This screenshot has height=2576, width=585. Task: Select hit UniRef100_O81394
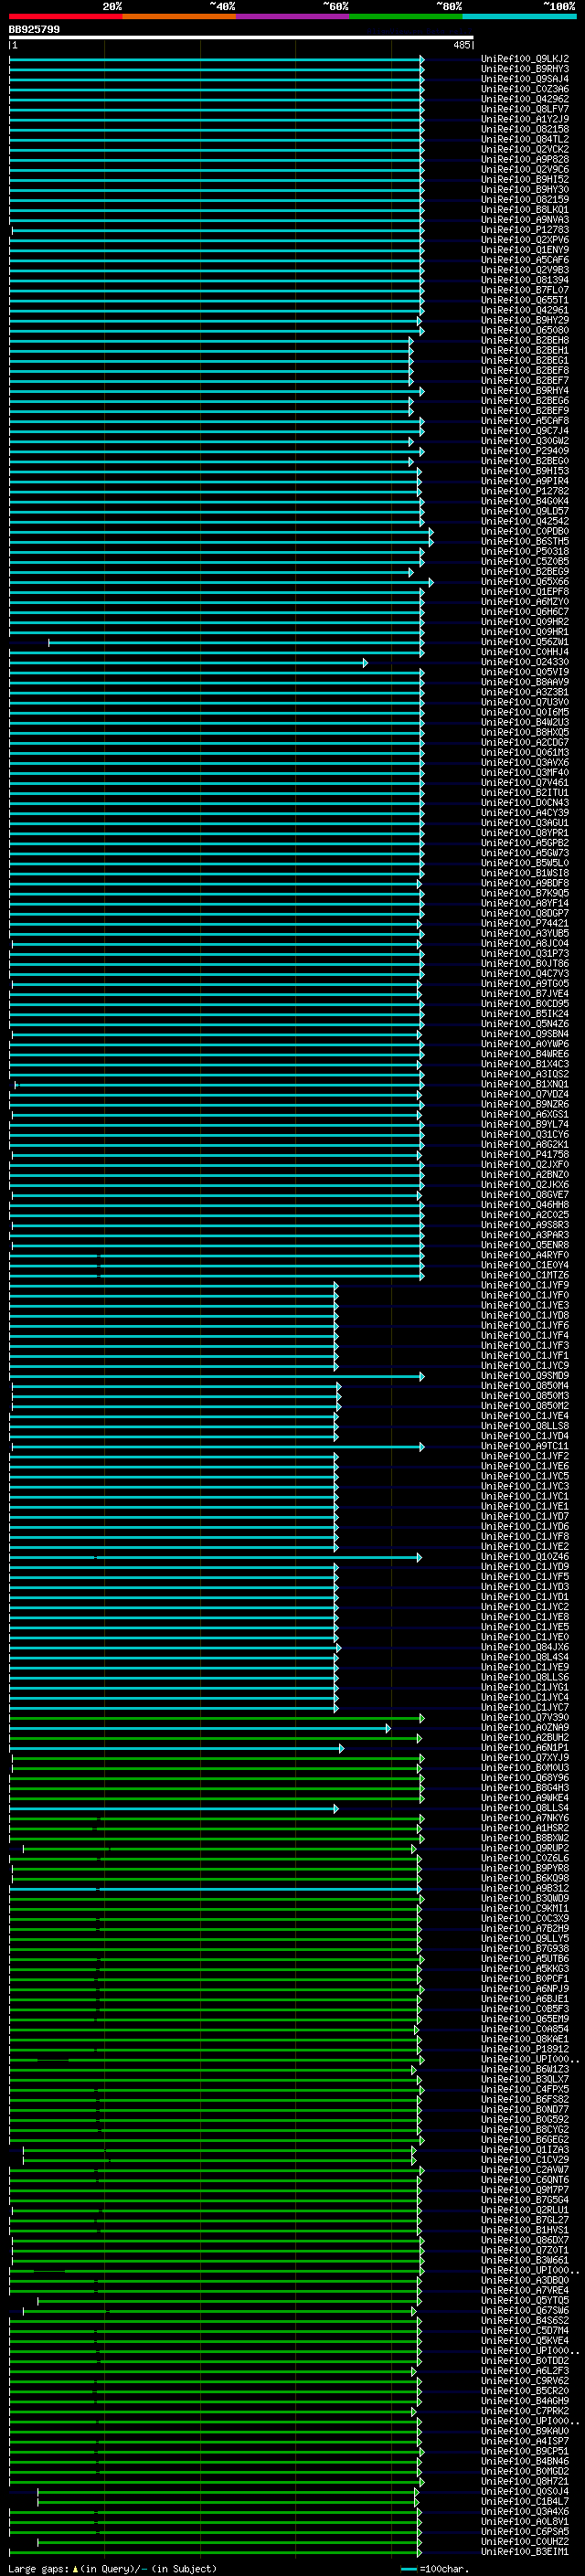point(525,280)
